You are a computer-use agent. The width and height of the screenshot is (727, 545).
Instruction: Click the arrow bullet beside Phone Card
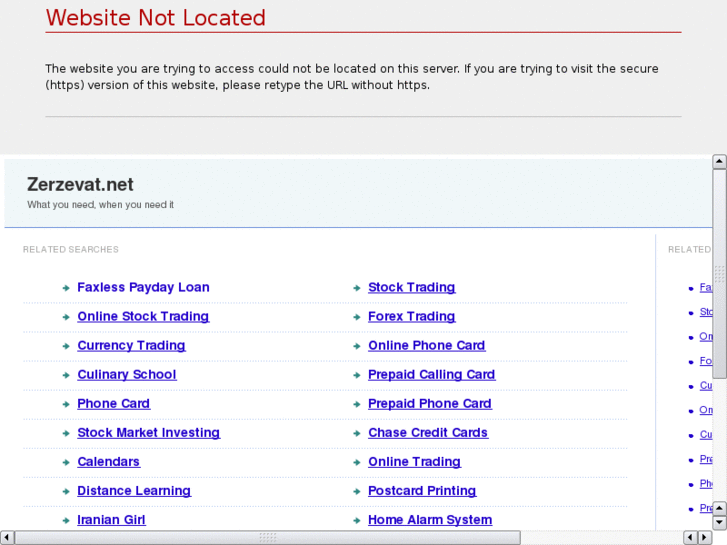click(66, 404)
